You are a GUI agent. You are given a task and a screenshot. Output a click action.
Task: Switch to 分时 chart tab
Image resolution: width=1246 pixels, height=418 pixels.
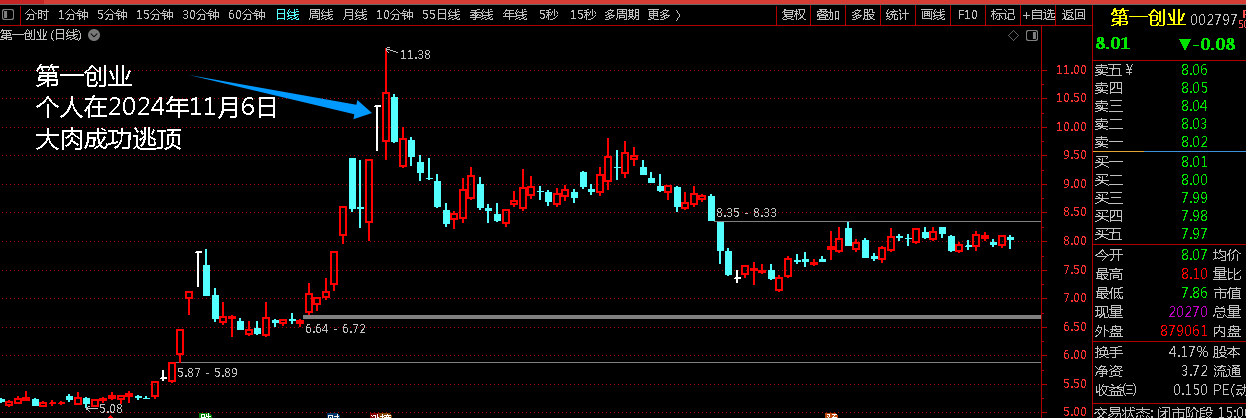(35, 15)
